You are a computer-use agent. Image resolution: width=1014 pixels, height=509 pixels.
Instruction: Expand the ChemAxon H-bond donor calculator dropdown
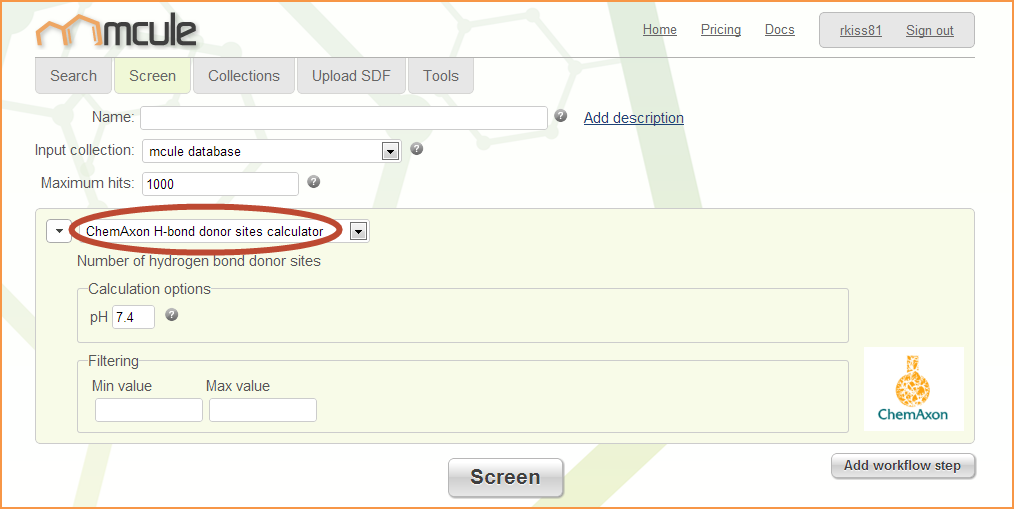358,231
